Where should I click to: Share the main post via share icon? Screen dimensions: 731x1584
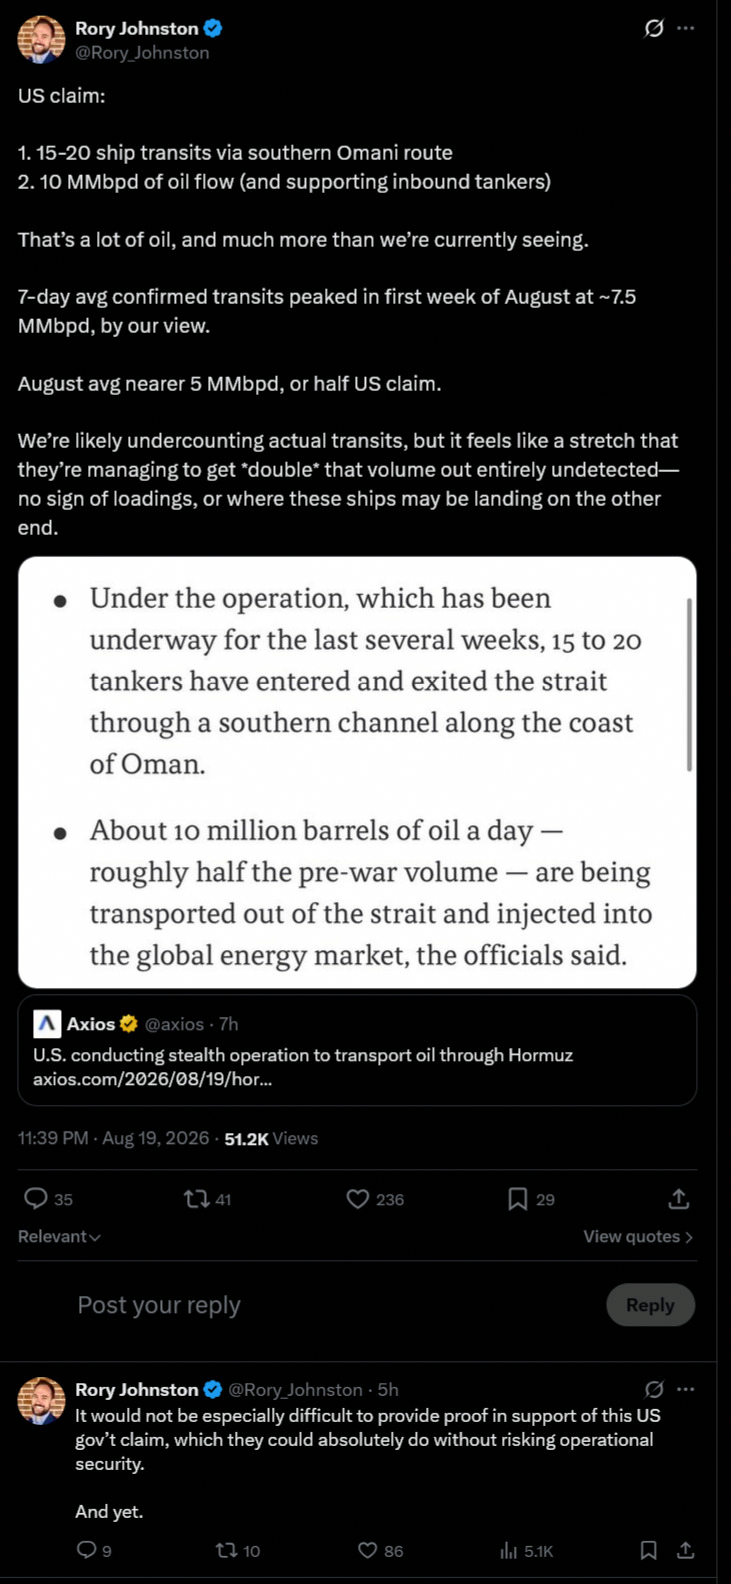679,1198
